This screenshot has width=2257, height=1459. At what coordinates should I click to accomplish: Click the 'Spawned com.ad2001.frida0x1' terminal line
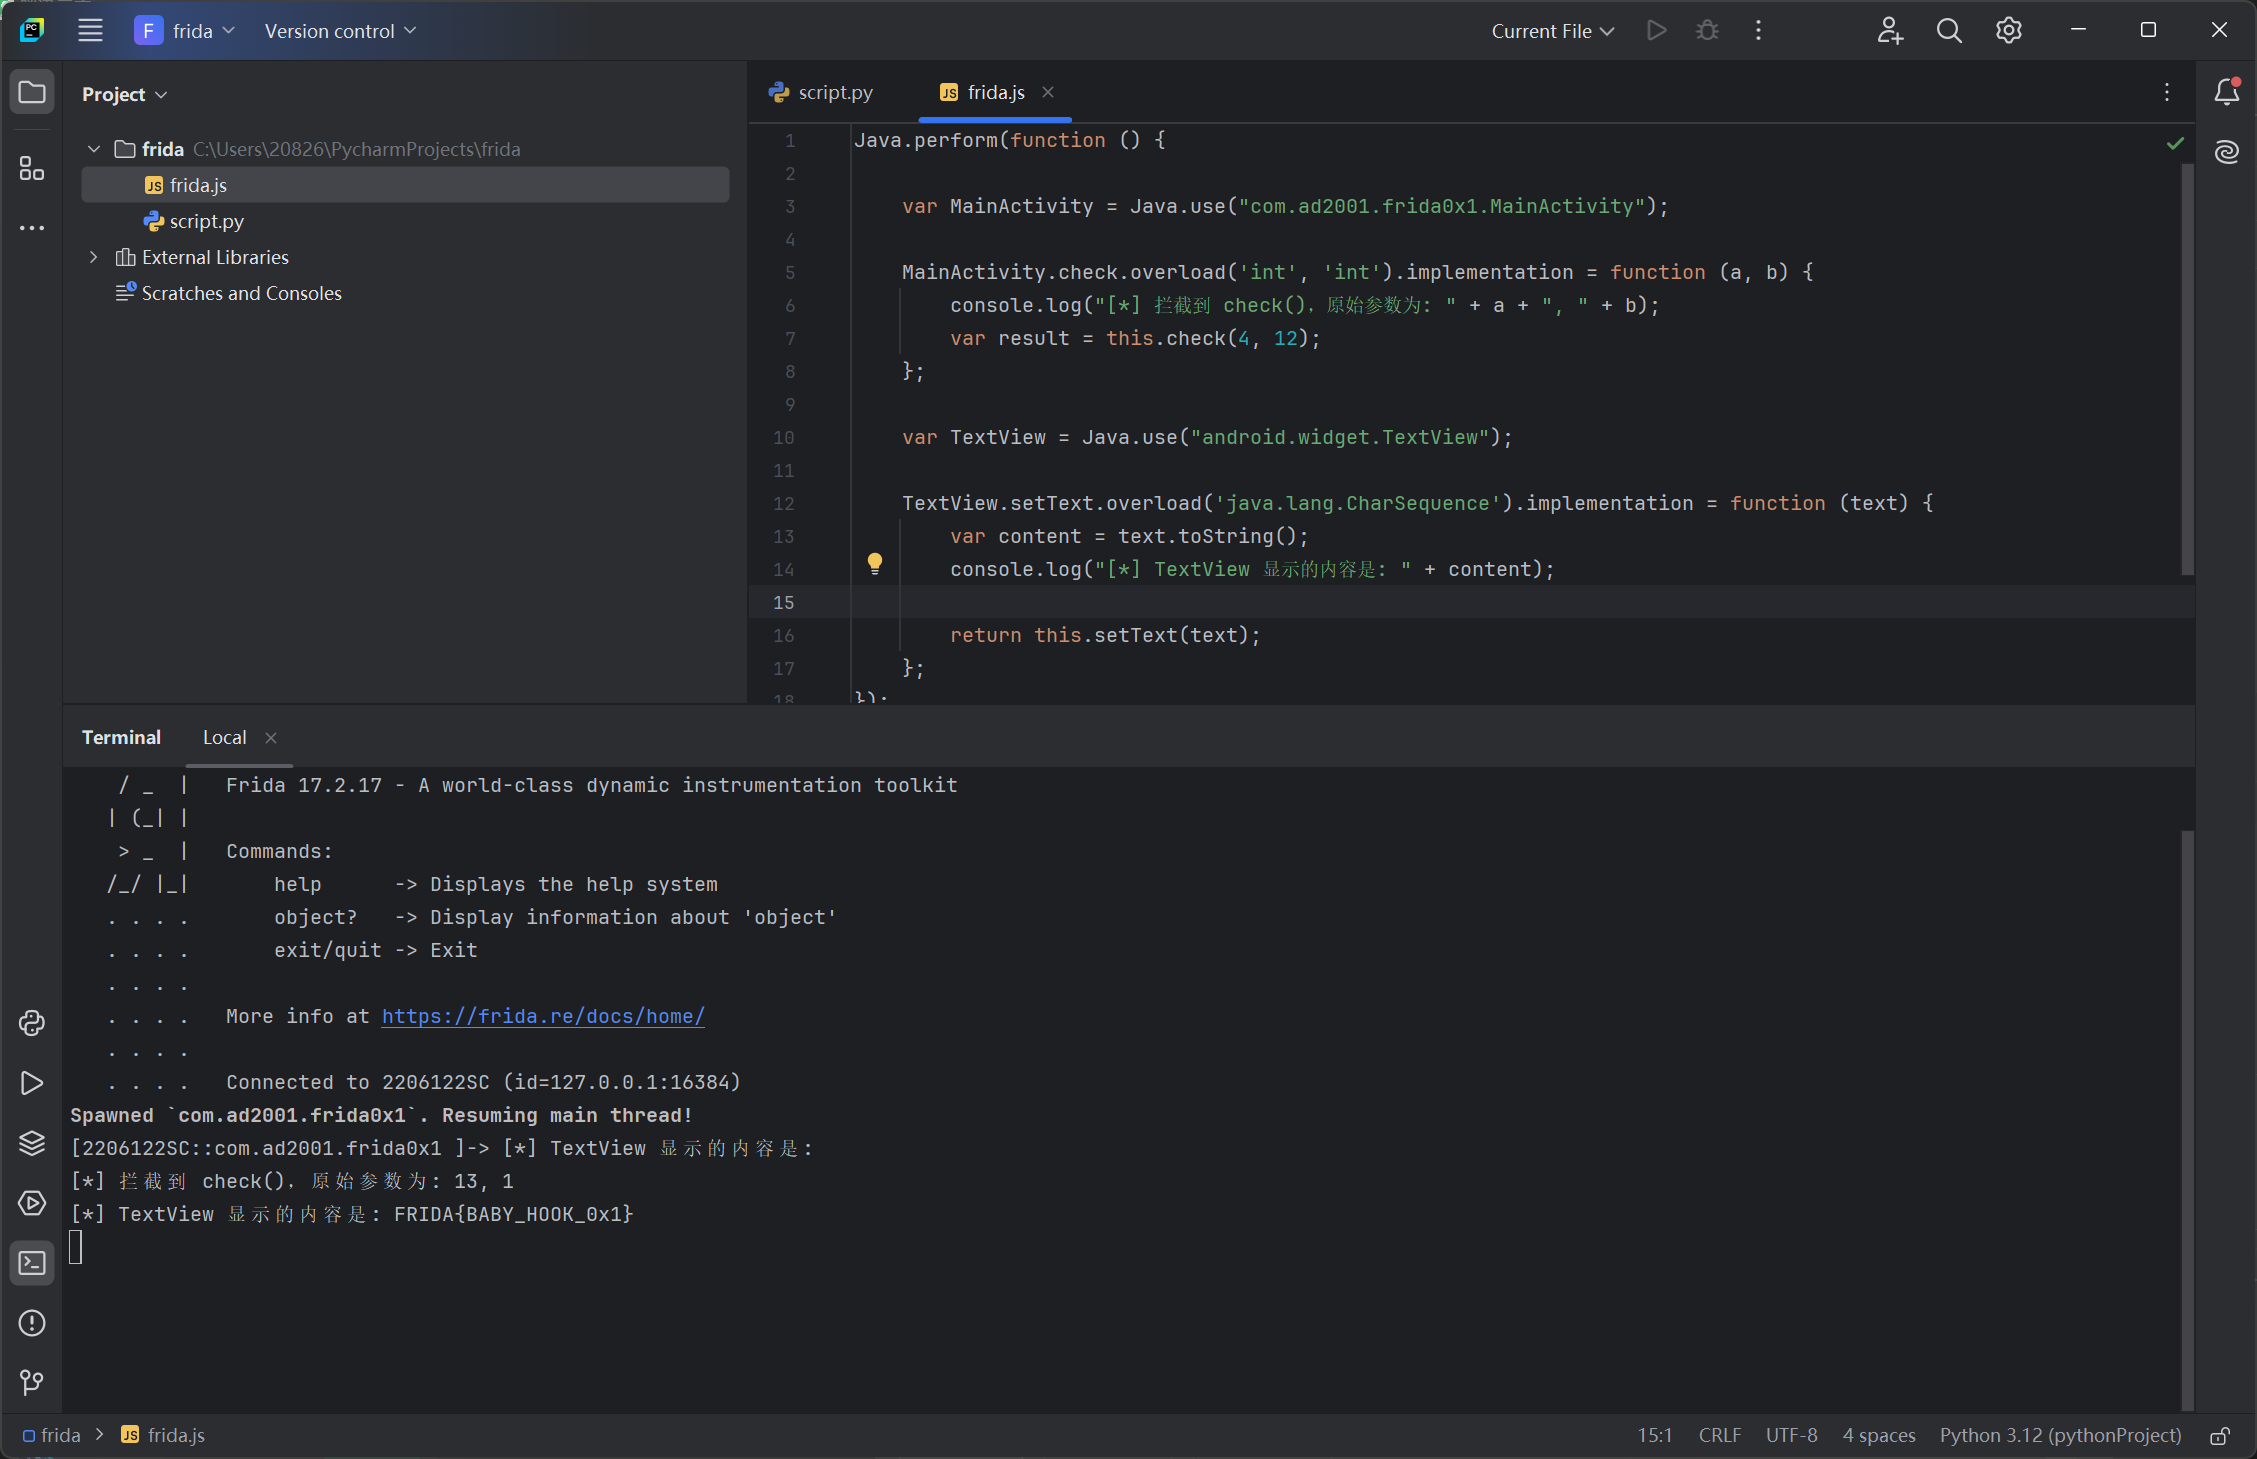pyautogui.click(x=381, y=1115)
